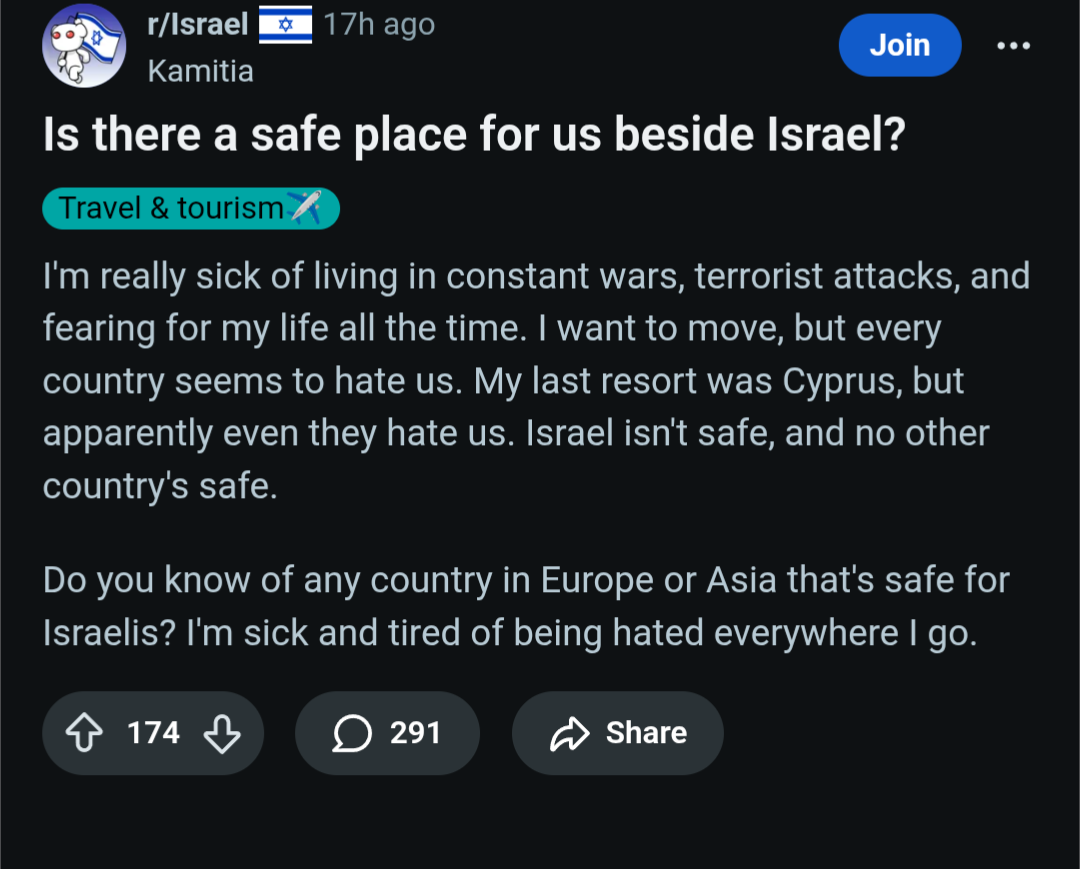
Task: Downvote the post with the down arrow
Action: (221, 734)
